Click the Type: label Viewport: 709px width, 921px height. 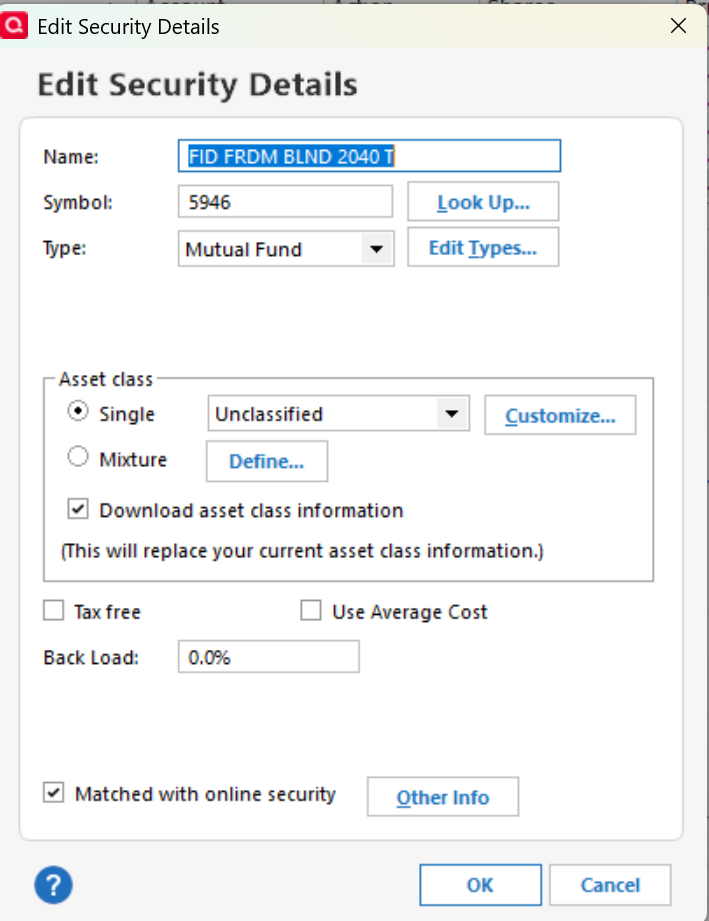[65, 248]
